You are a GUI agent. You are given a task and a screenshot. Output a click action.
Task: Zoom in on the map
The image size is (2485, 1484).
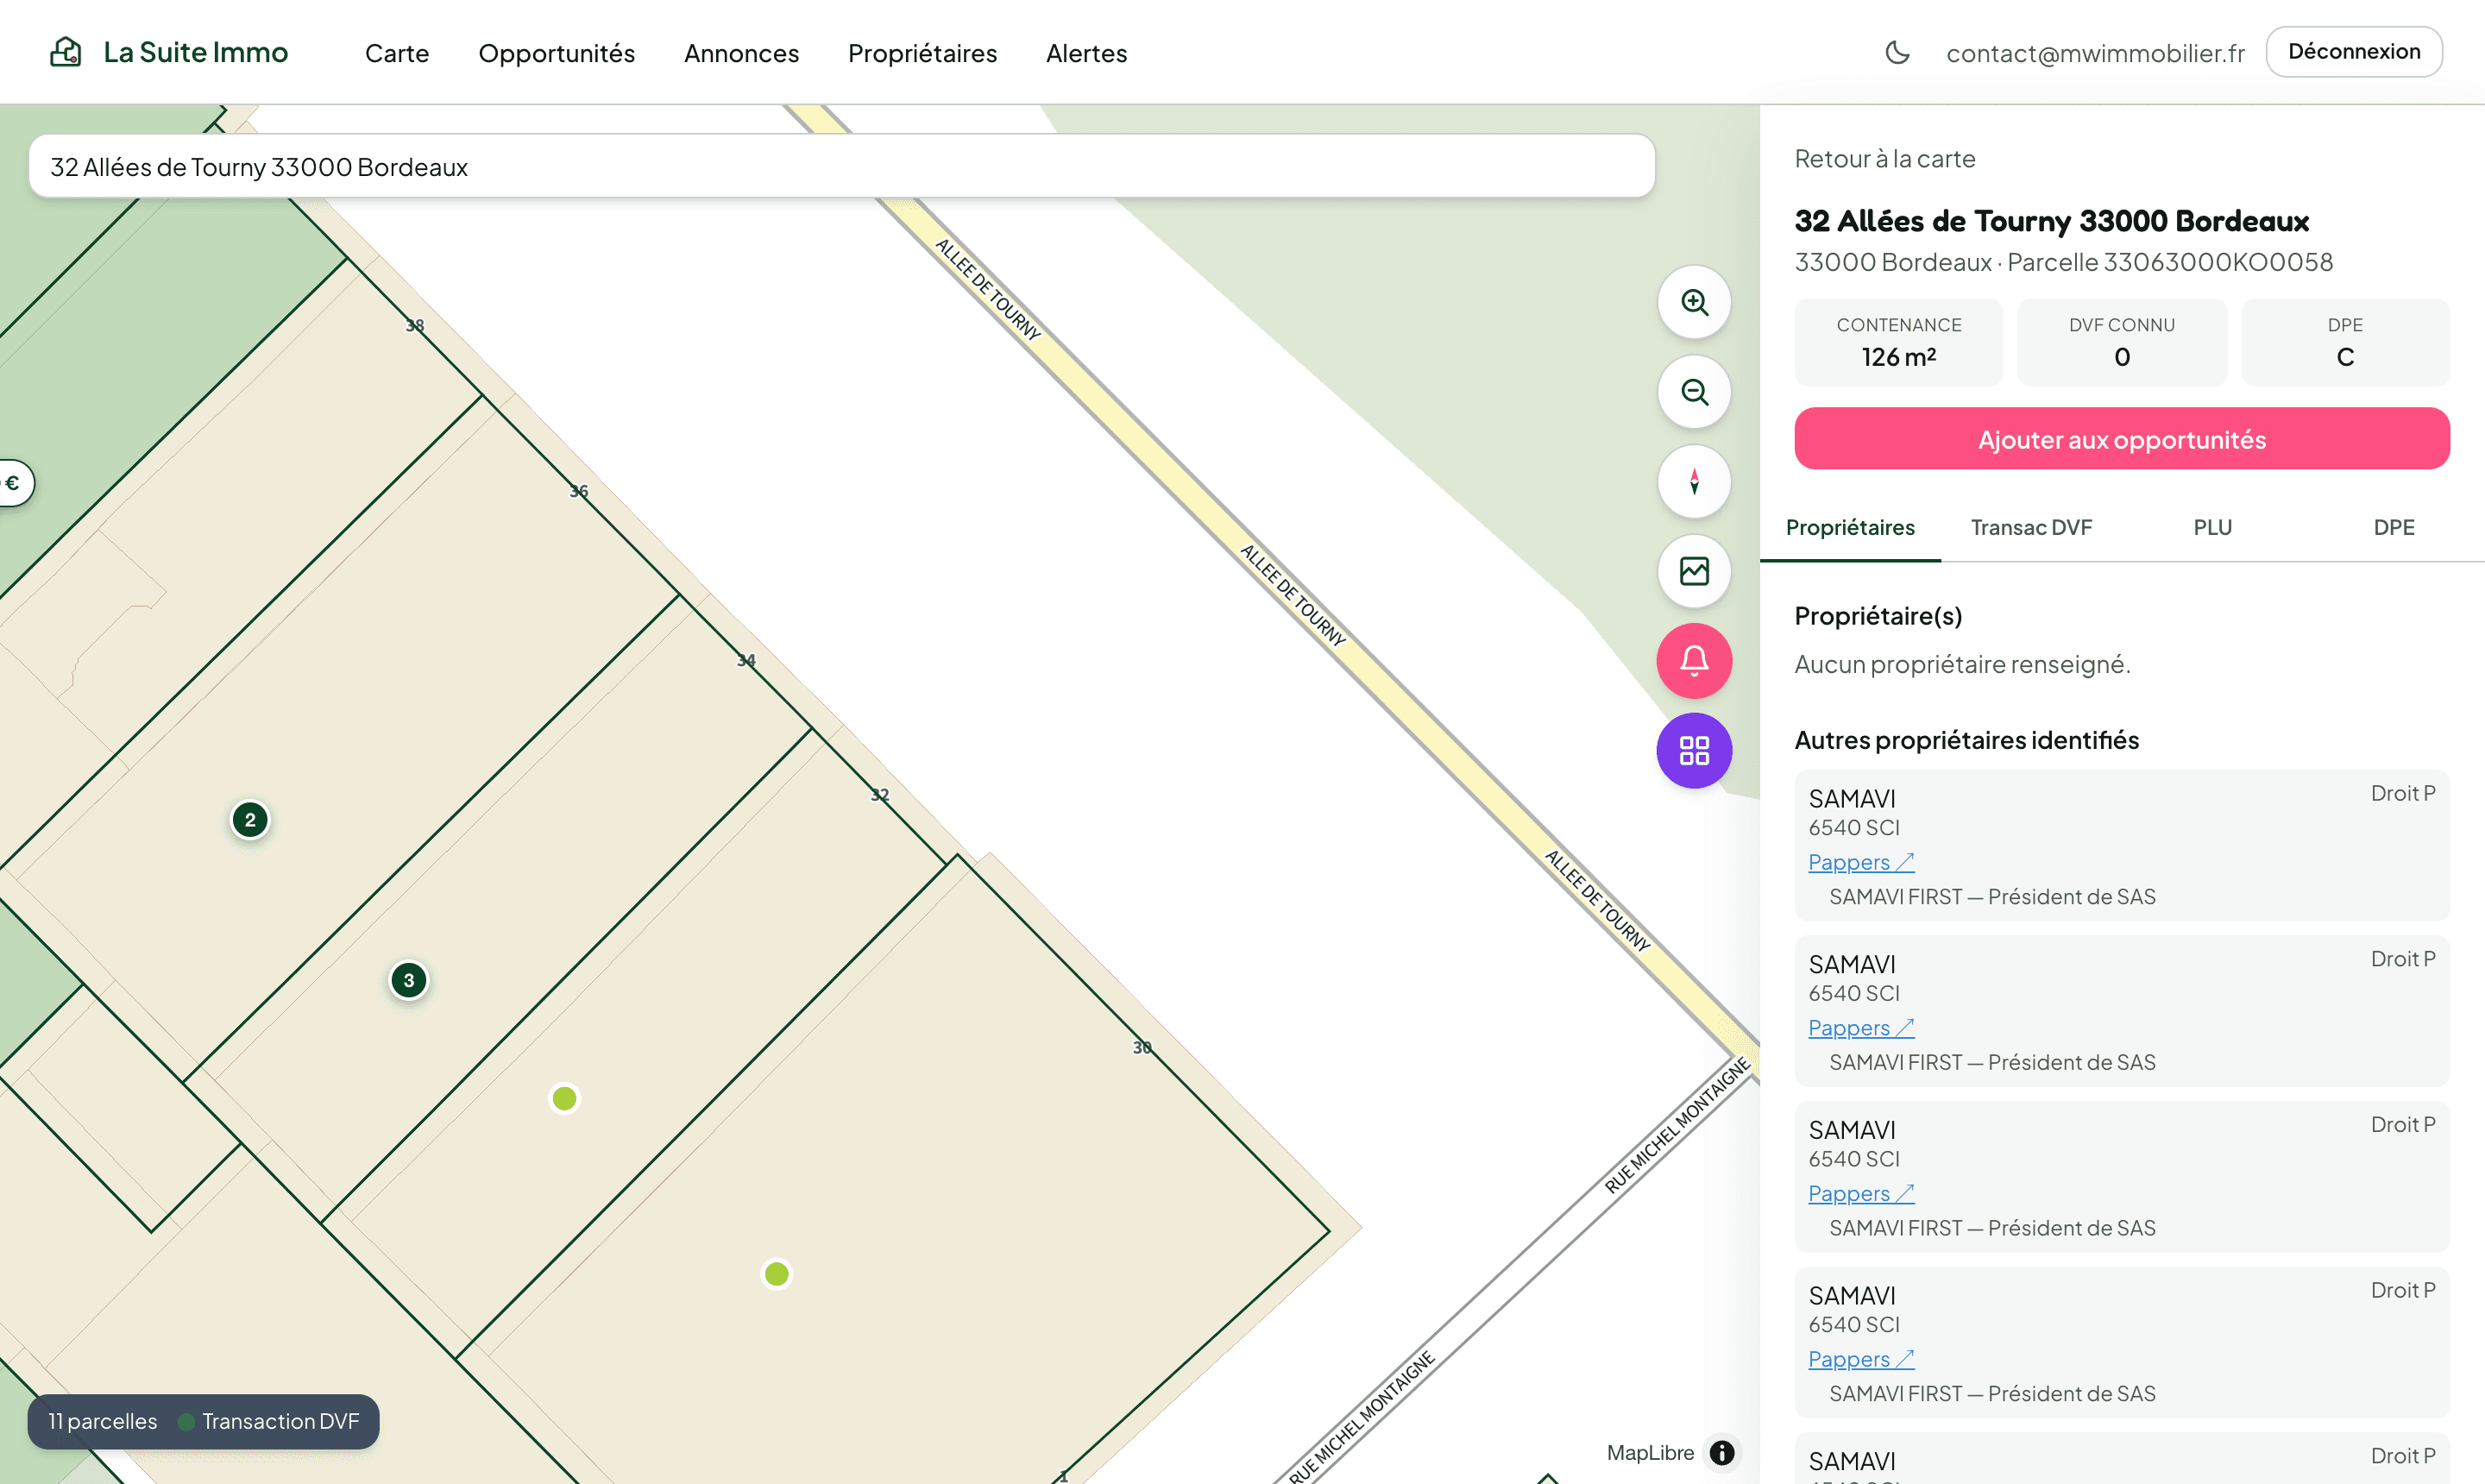pos(1694,302)
